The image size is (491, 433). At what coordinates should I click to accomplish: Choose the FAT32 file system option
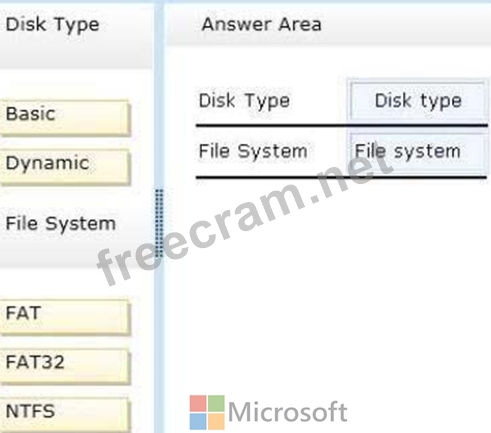tap(64, 366)
